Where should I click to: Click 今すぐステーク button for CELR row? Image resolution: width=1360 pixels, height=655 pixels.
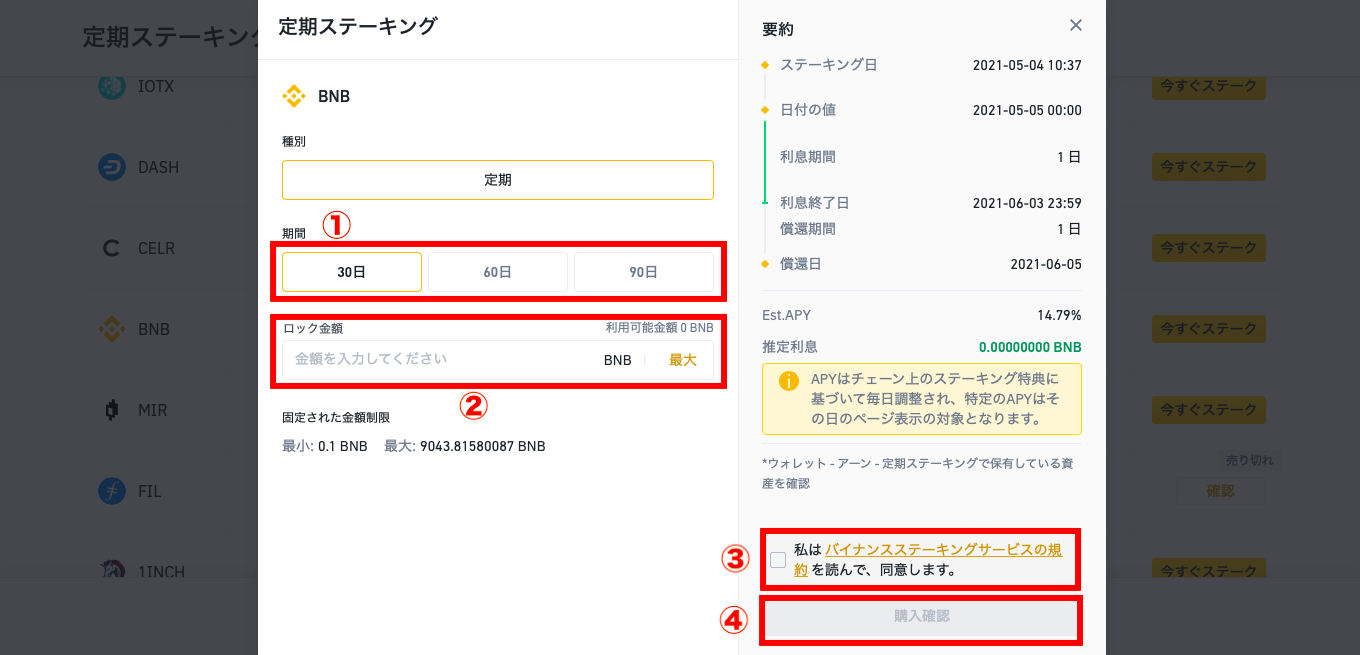click(x=1209, y=248)
